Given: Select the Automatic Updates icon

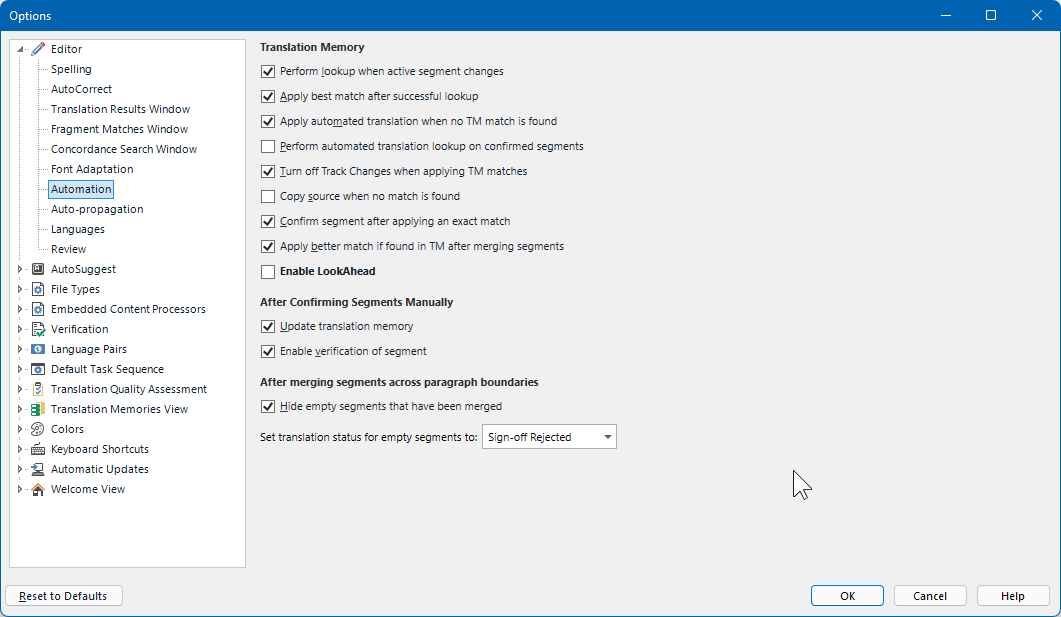Looking at the screenshot, I should tap(40, 468).
